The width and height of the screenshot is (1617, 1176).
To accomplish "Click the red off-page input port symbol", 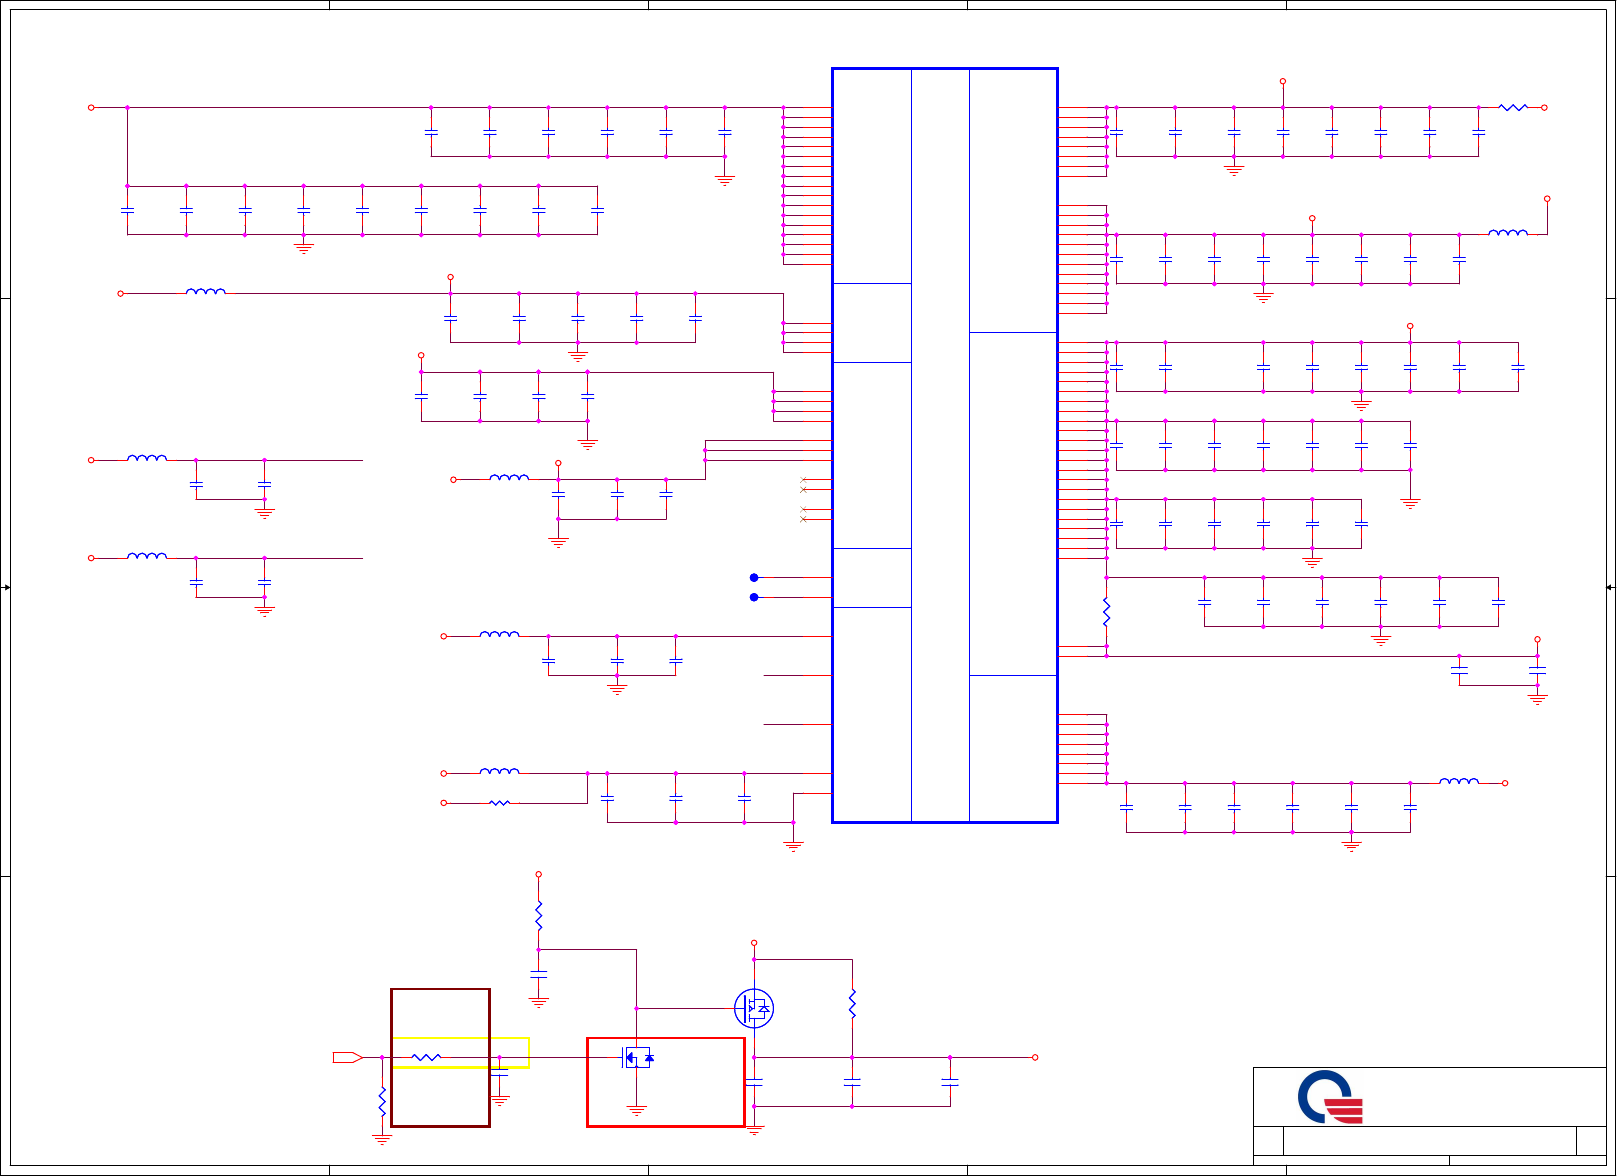I will [347, 1057].
